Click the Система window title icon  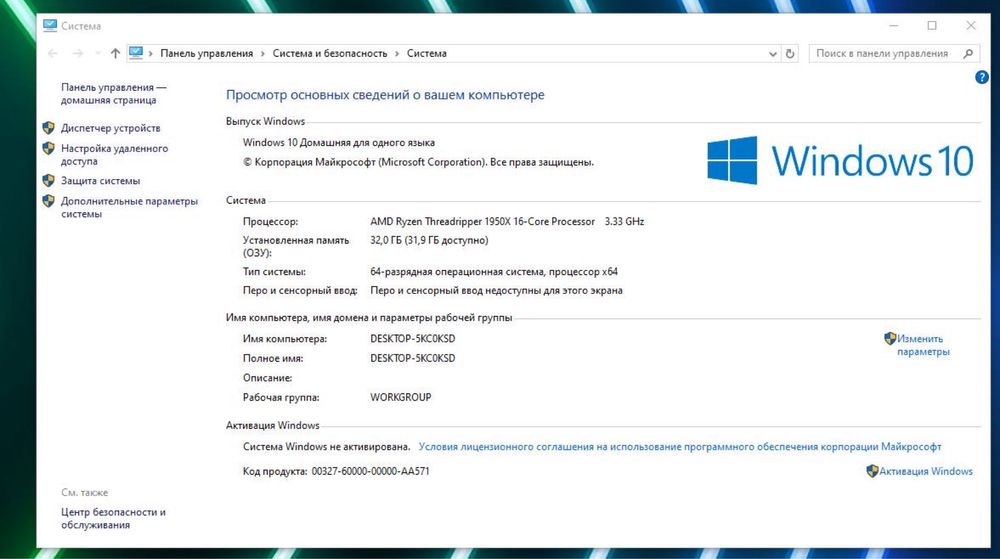click(x=50, y=25)
